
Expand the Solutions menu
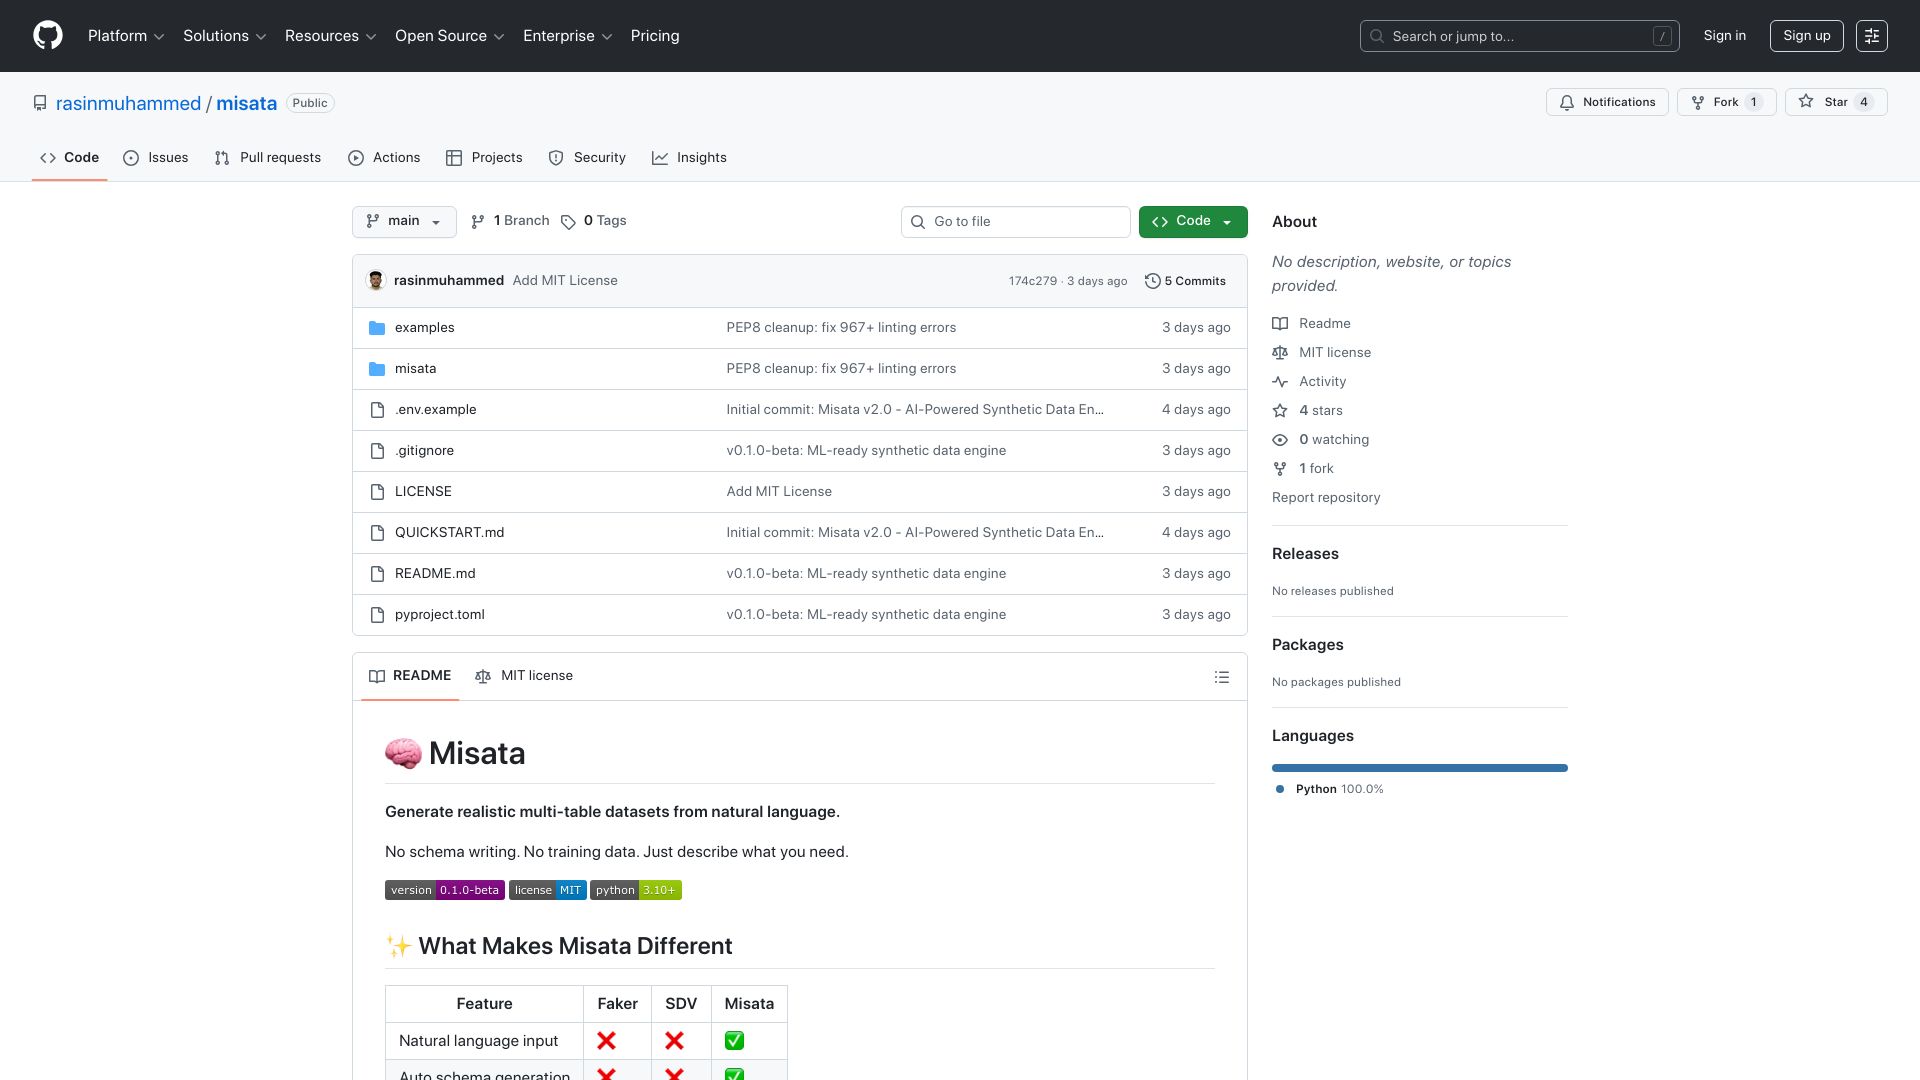pos(225,36)
